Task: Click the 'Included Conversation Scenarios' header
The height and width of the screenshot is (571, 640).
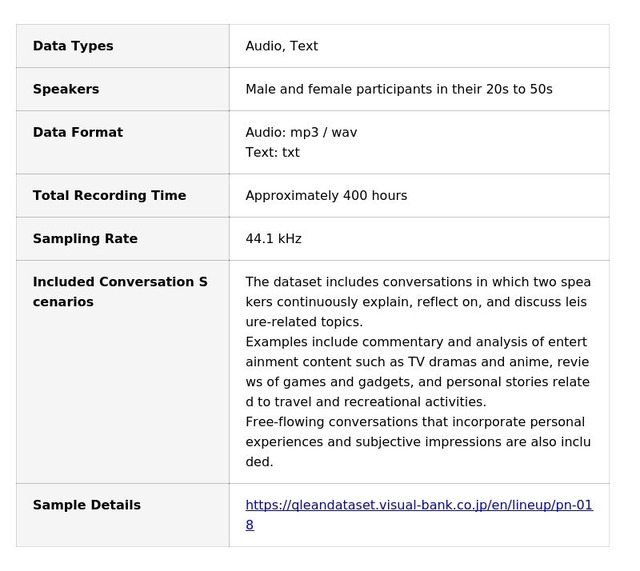Action: pyautogui.click(x=120, y=291)
